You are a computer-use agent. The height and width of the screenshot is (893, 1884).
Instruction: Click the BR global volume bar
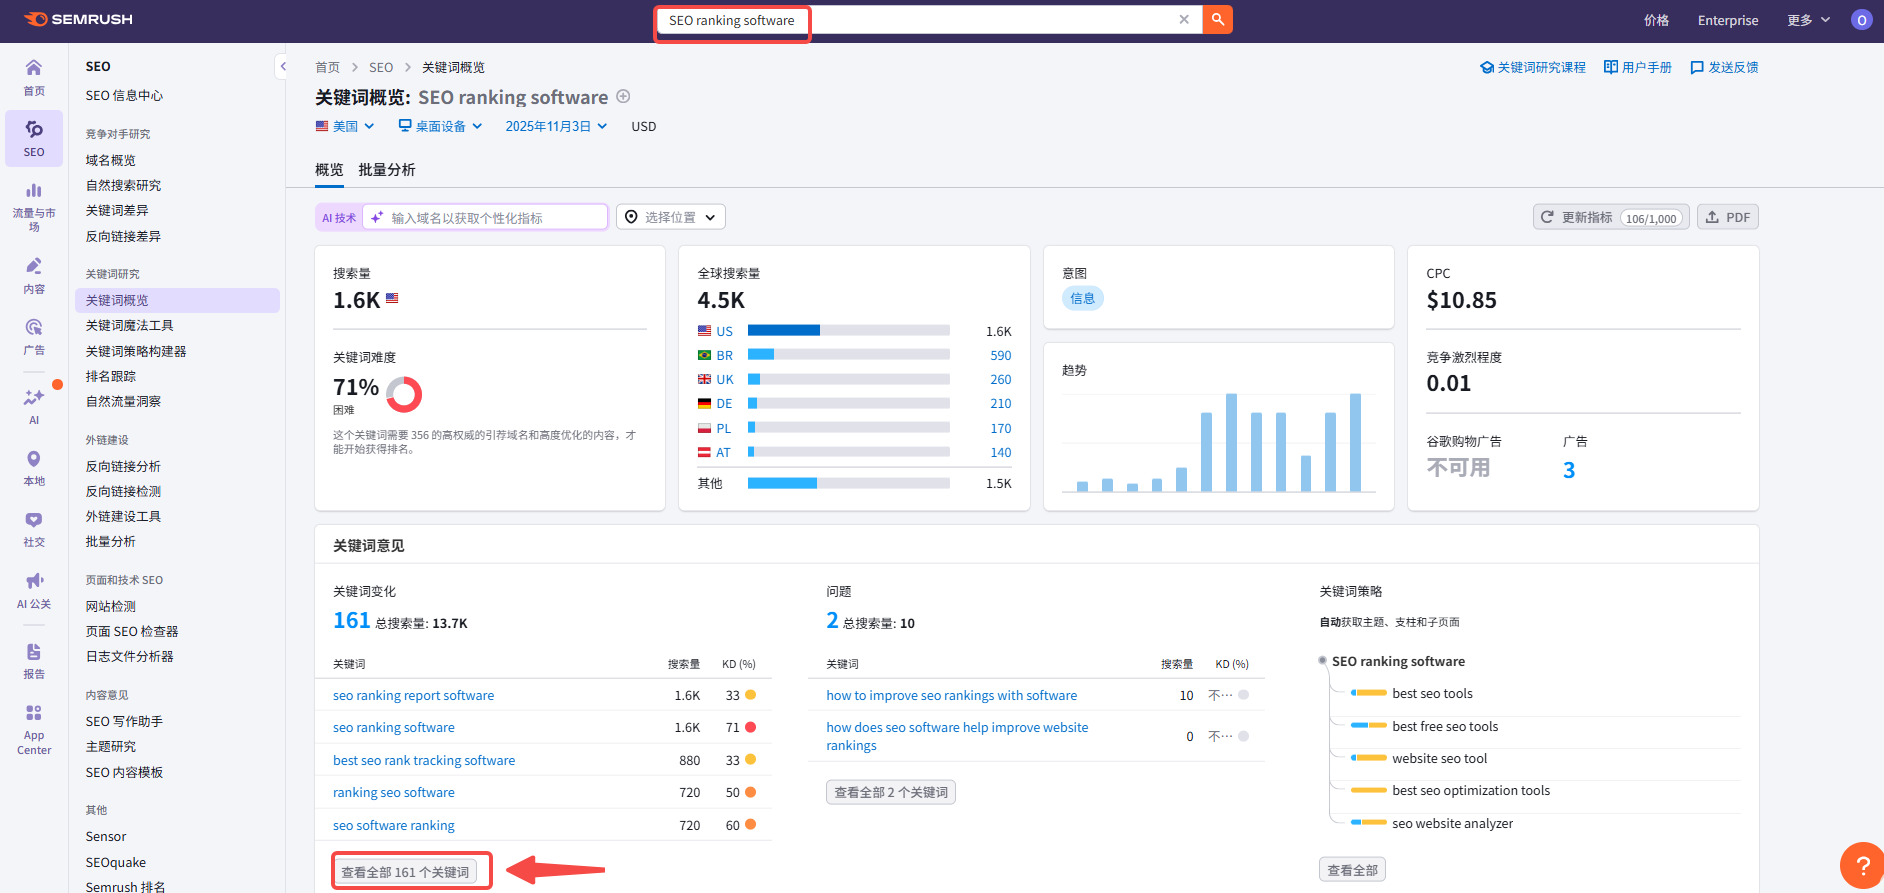[849, 354]
